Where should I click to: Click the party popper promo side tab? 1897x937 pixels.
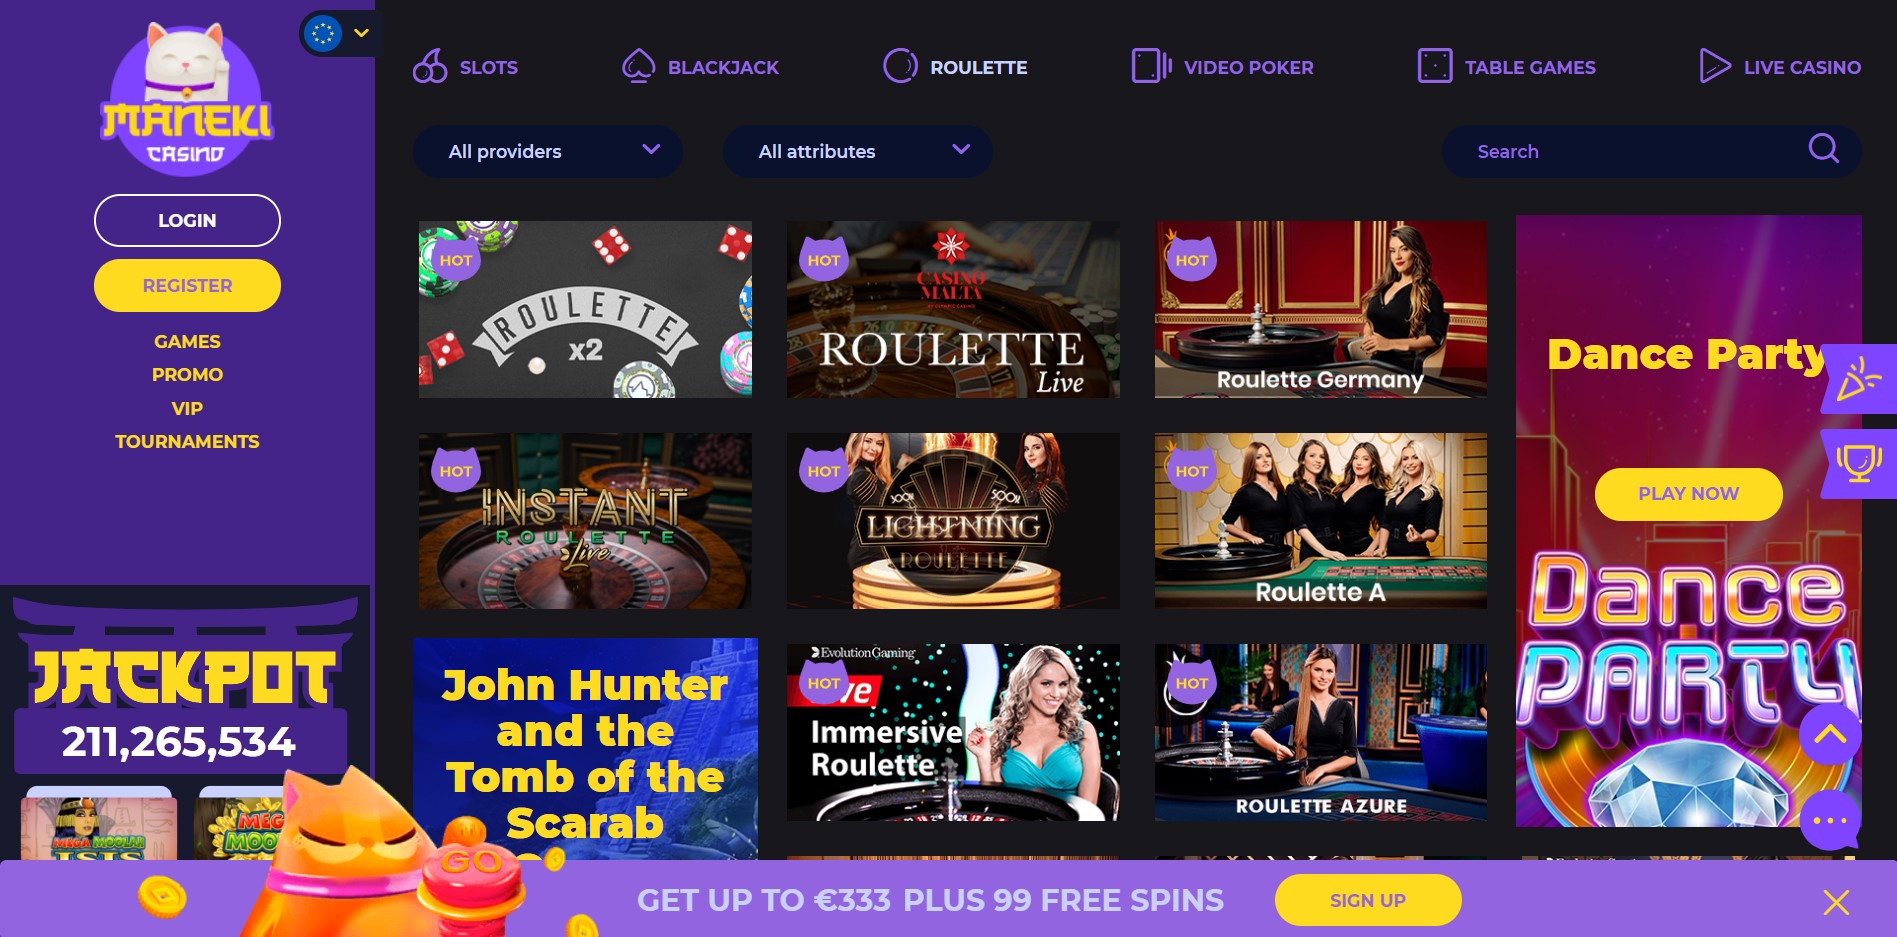tap(1859, 379)
